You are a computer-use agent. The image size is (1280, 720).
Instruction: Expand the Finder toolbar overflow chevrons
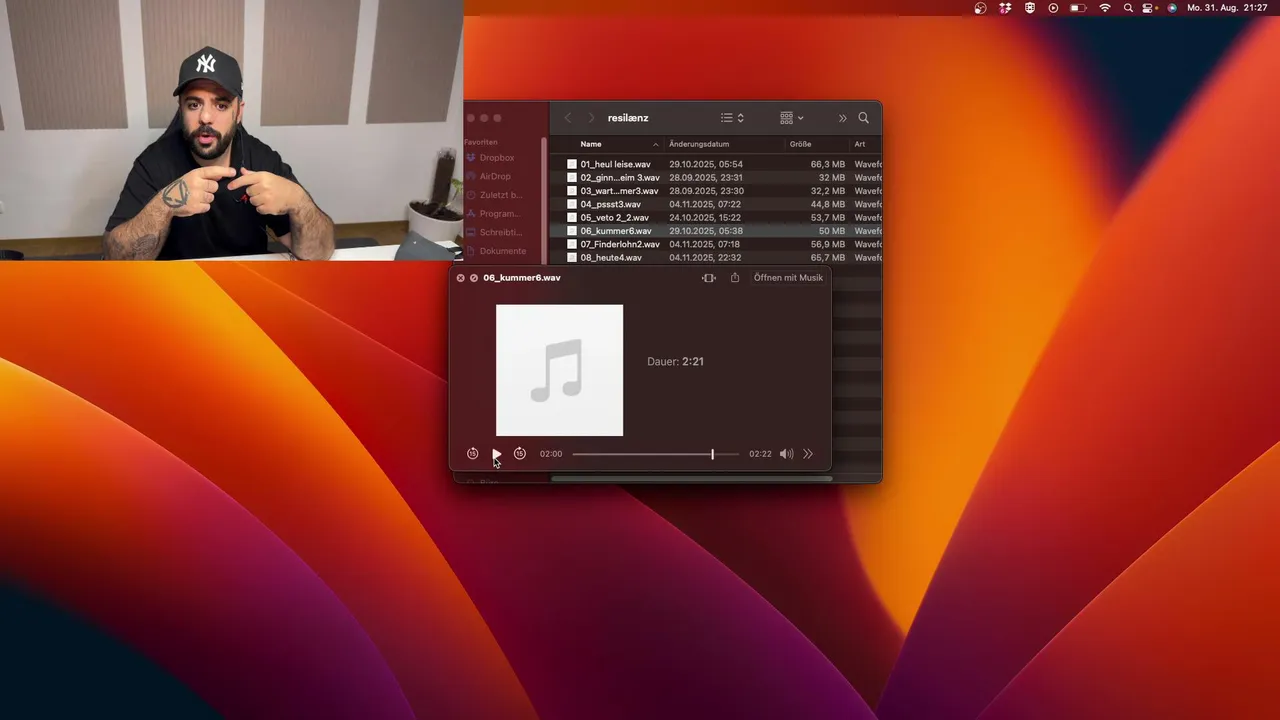[842, 118]
